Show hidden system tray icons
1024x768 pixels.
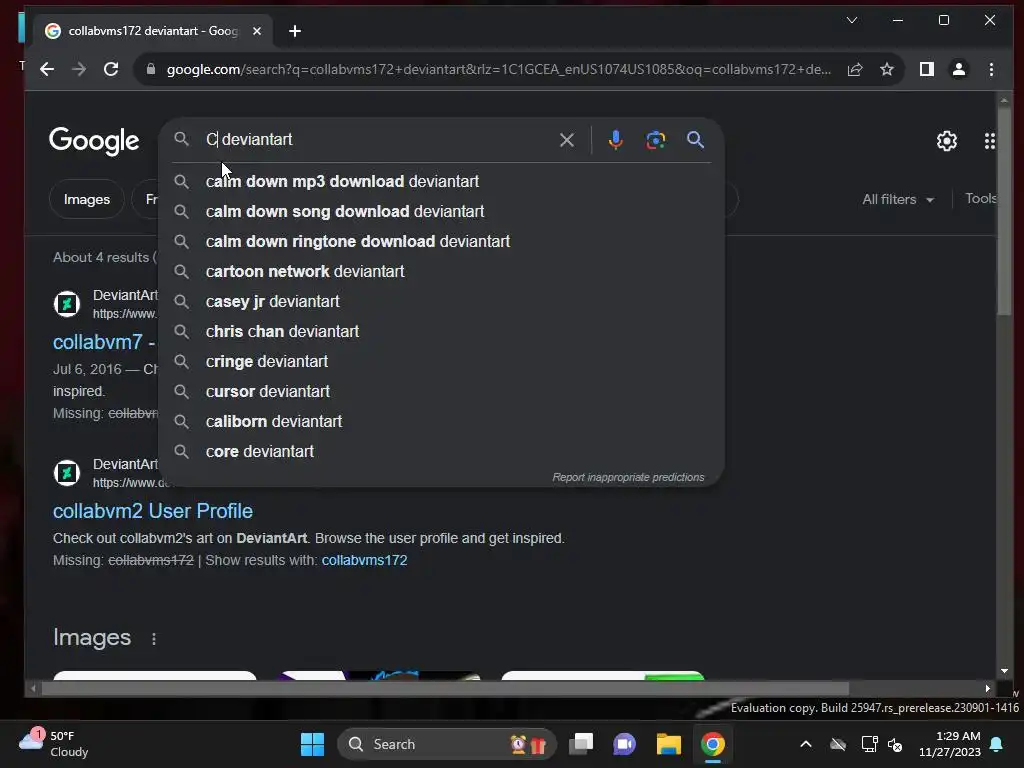click(806, 744)
